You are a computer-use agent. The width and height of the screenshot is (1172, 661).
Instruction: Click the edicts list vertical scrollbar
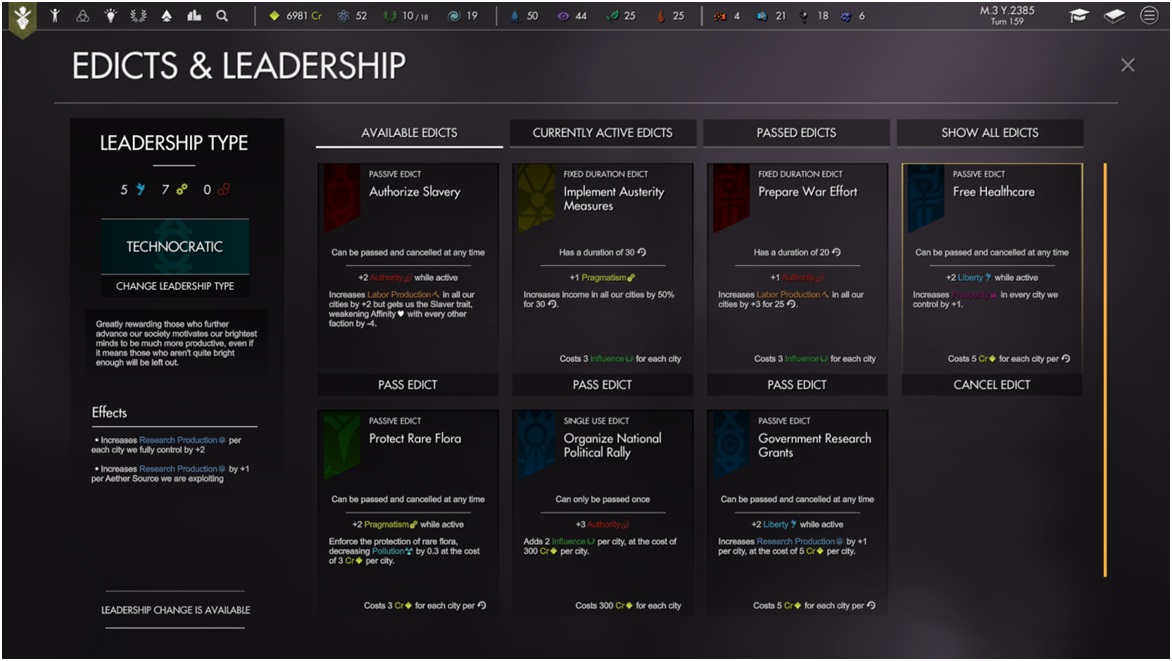click(1105, 370)
